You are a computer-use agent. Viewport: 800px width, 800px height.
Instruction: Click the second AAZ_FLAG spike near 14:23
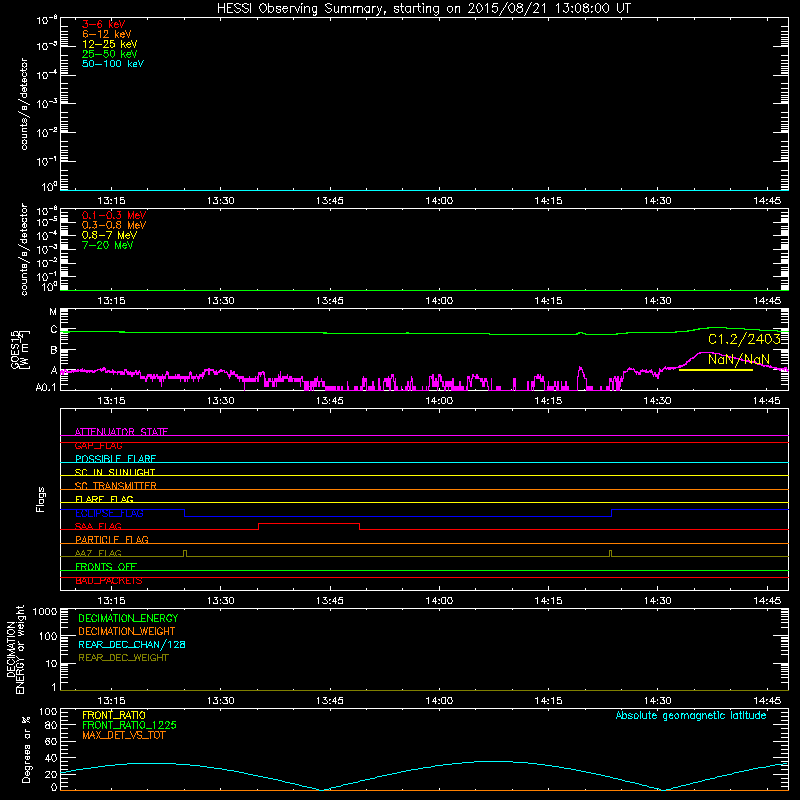click(610, 553)
